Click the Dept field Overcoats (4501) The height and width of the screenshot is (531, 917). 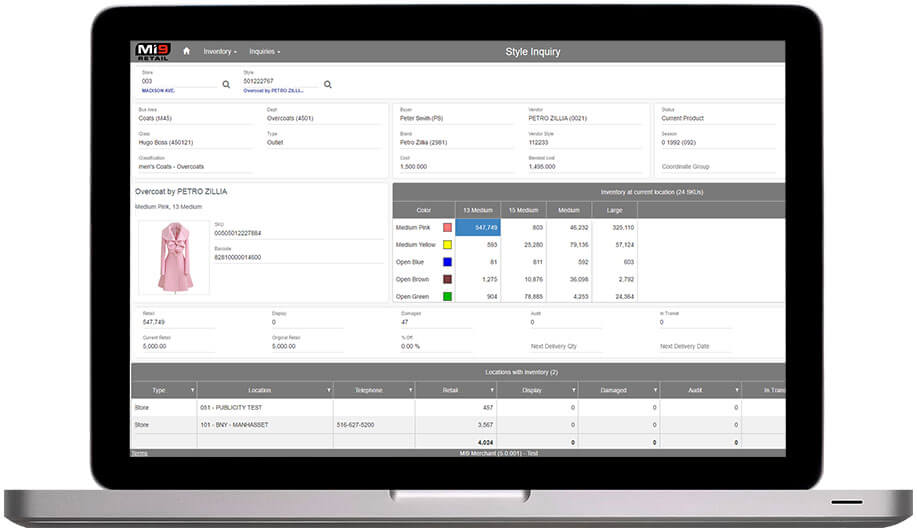[323, 118]
